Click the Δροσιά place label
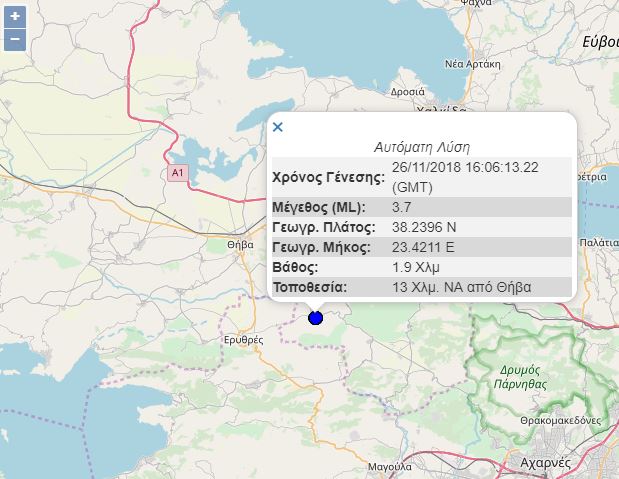The image size is (619, 479). 408,90
